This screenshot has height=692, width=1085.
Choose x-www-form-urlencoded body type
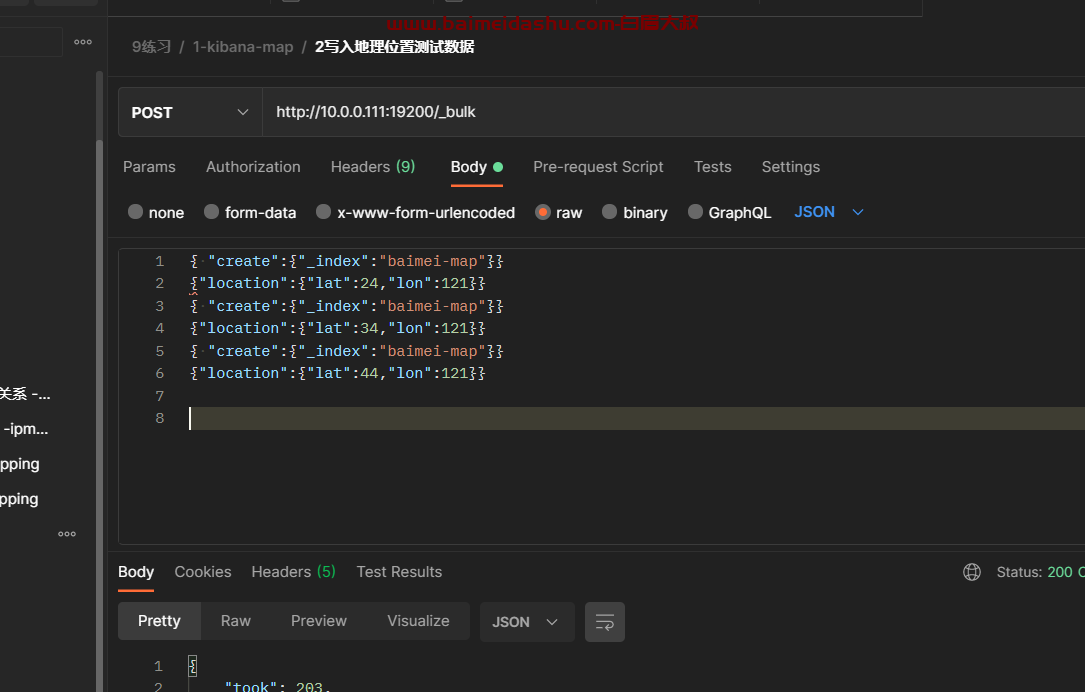(x=323, y=212)
